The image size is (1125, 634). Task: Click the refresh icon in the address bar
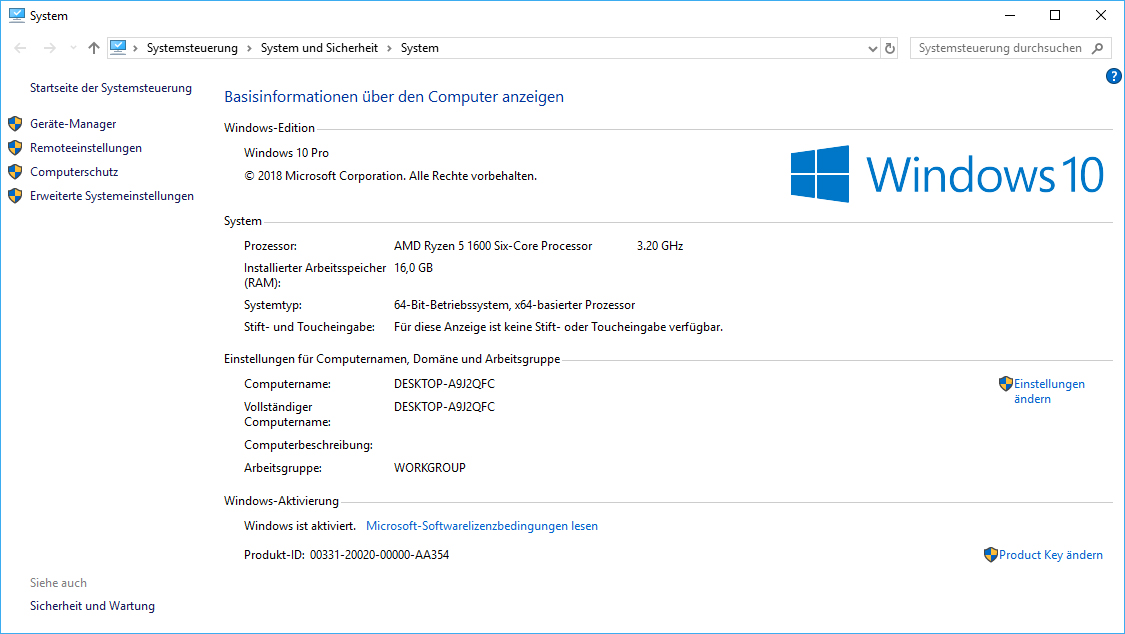point(889,47)
